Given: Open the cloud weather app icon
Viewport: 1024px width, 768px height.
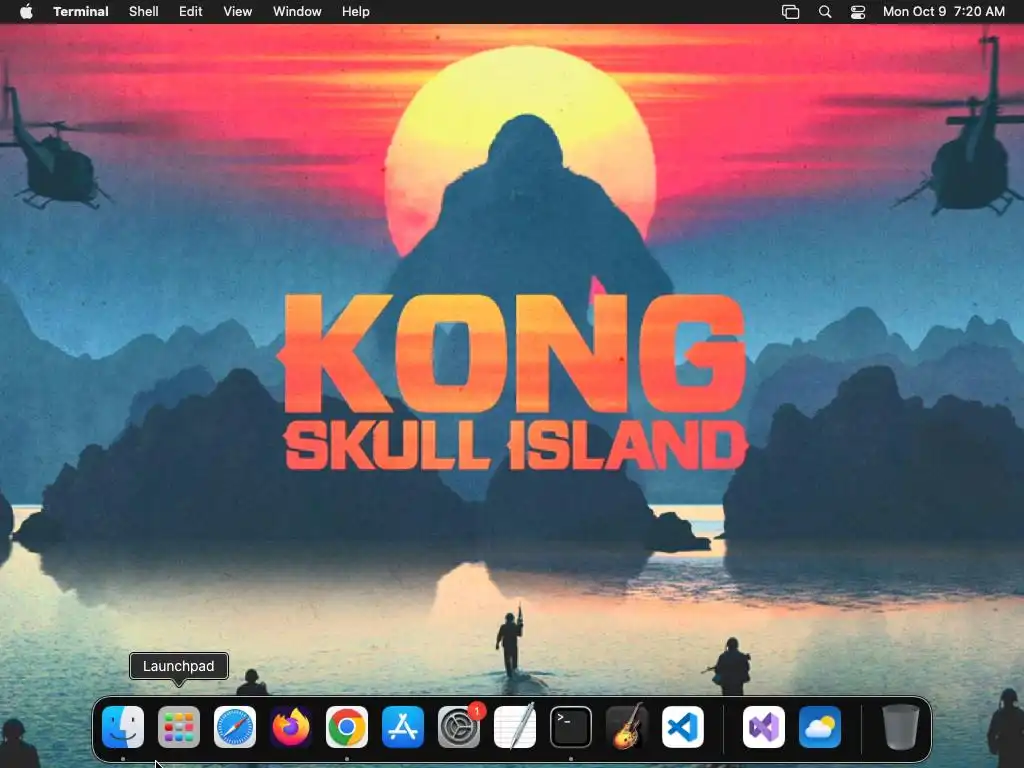Looking at the screenshot, I should [x=820, y=726].
